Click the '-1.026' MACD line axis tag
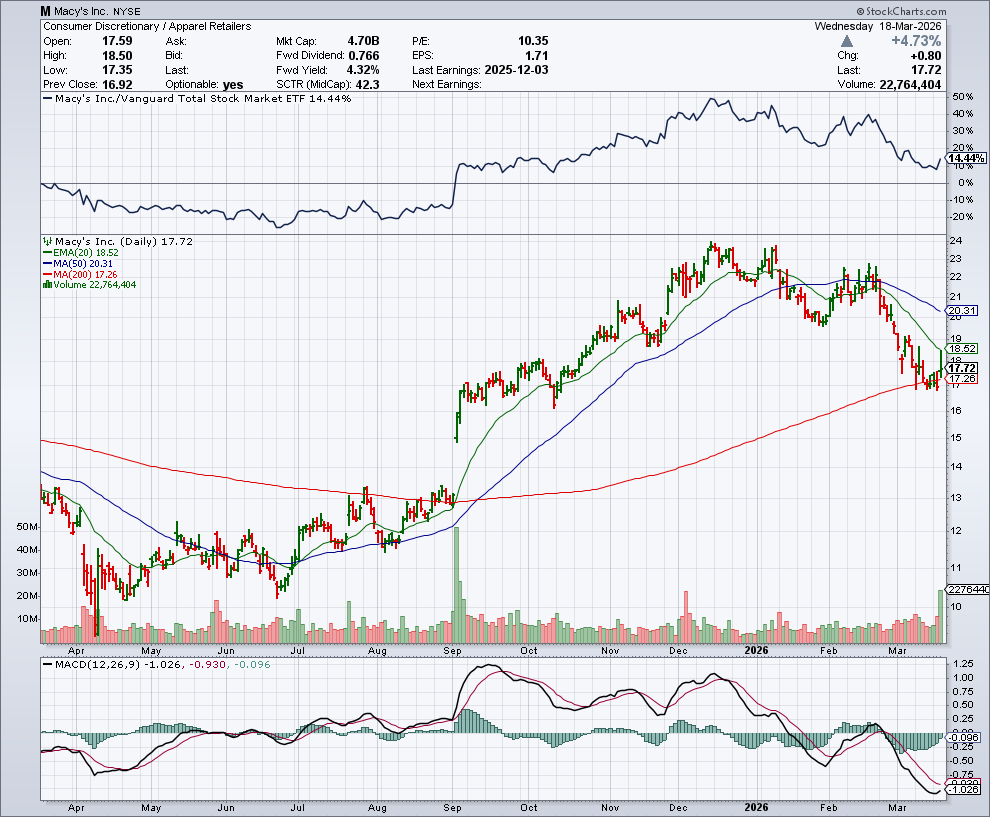The width and height of the screenshot is (990, 817). coord(962,790)
